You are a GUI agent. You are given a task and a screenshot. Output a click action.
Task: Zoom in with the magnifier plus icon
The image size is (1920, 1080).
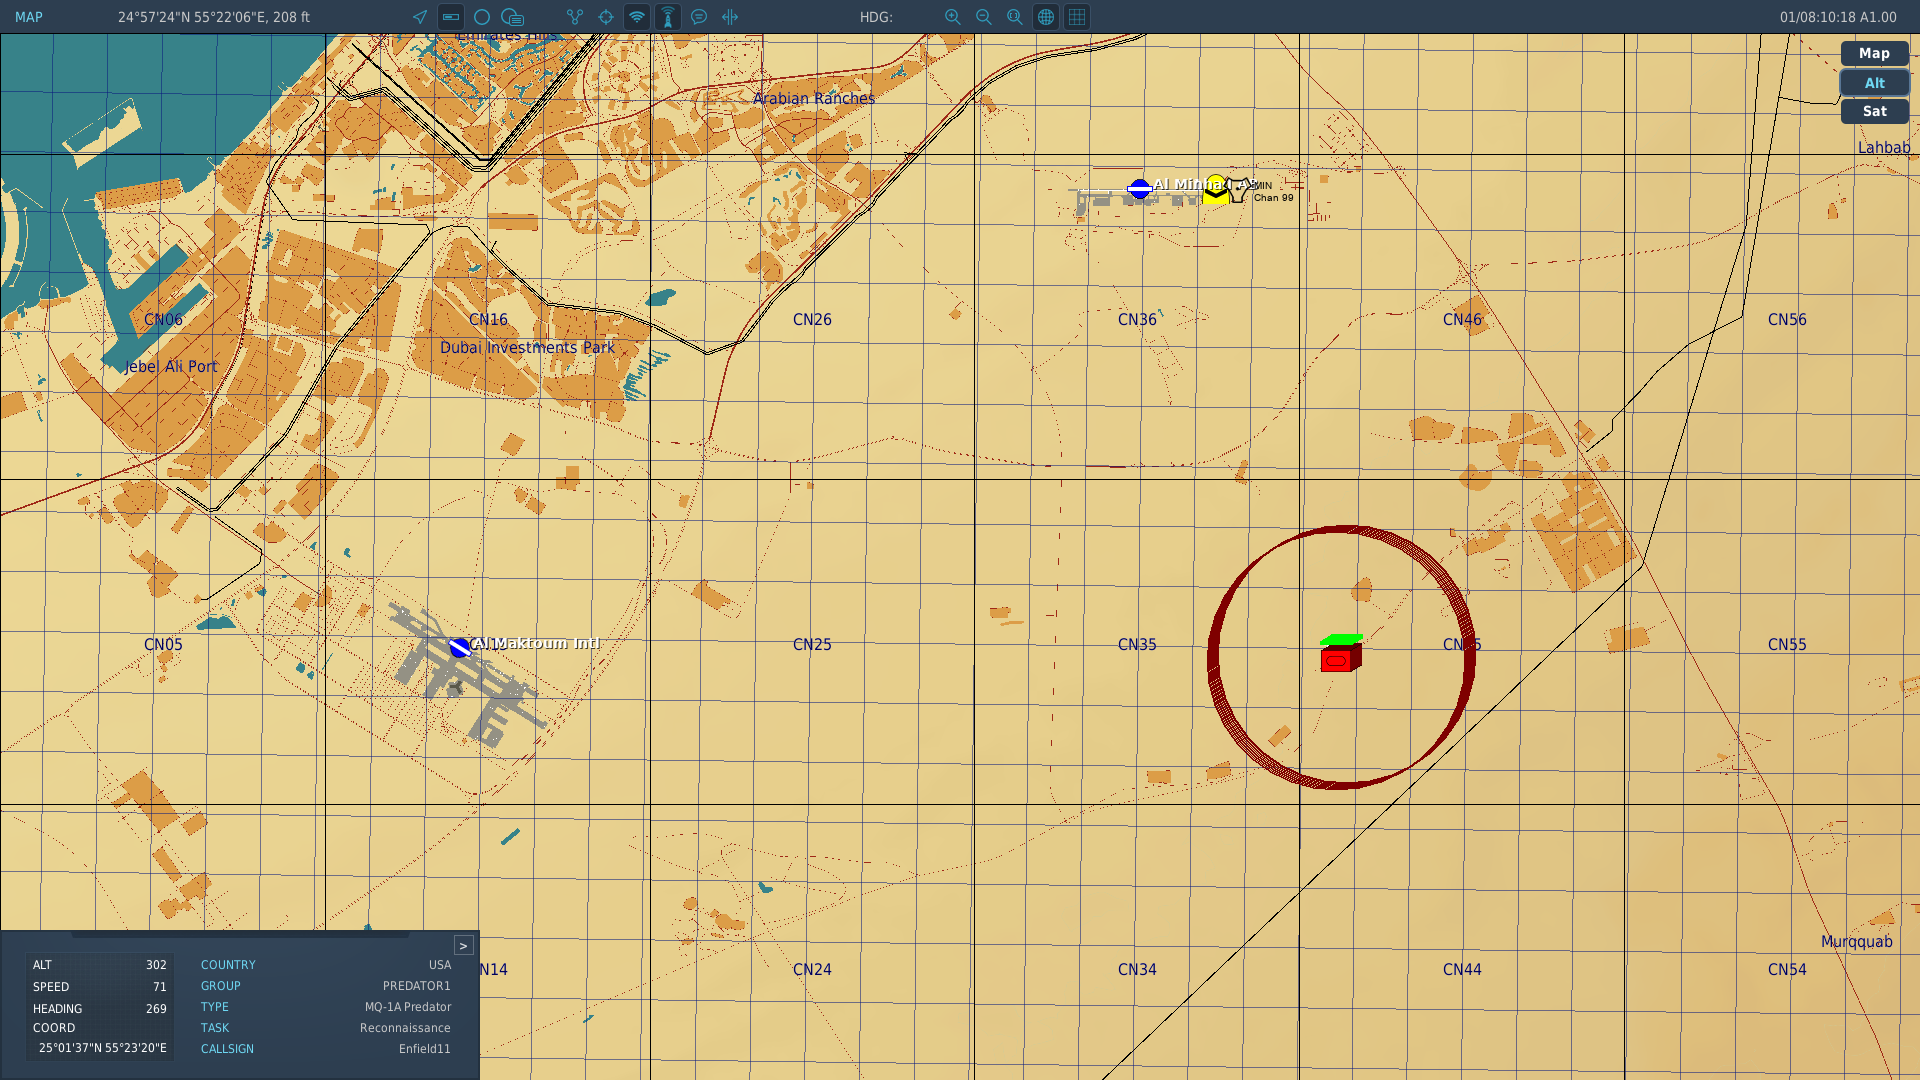click(x=953, y=17)
